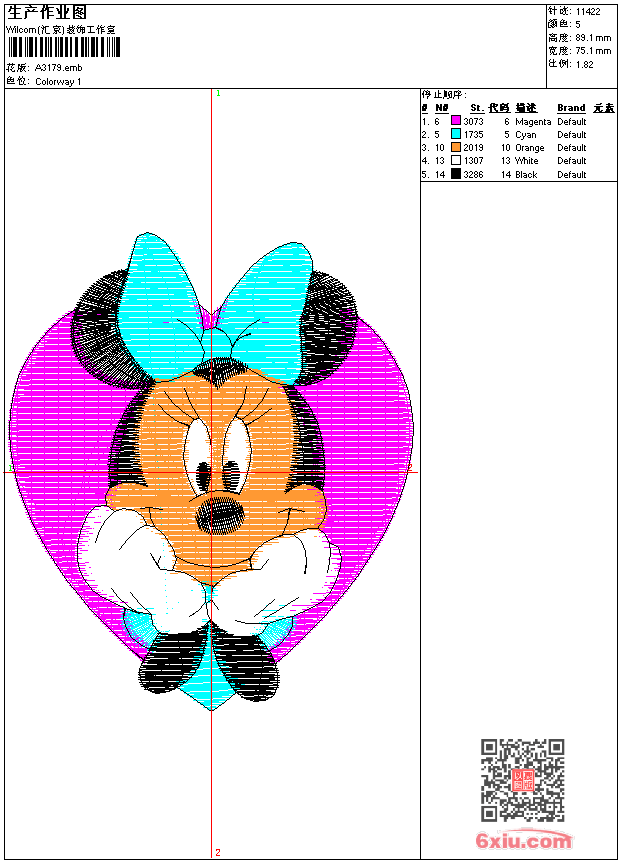620x860 pixels.
Task: Click the '元素' column header
Action: click(604, 108)
